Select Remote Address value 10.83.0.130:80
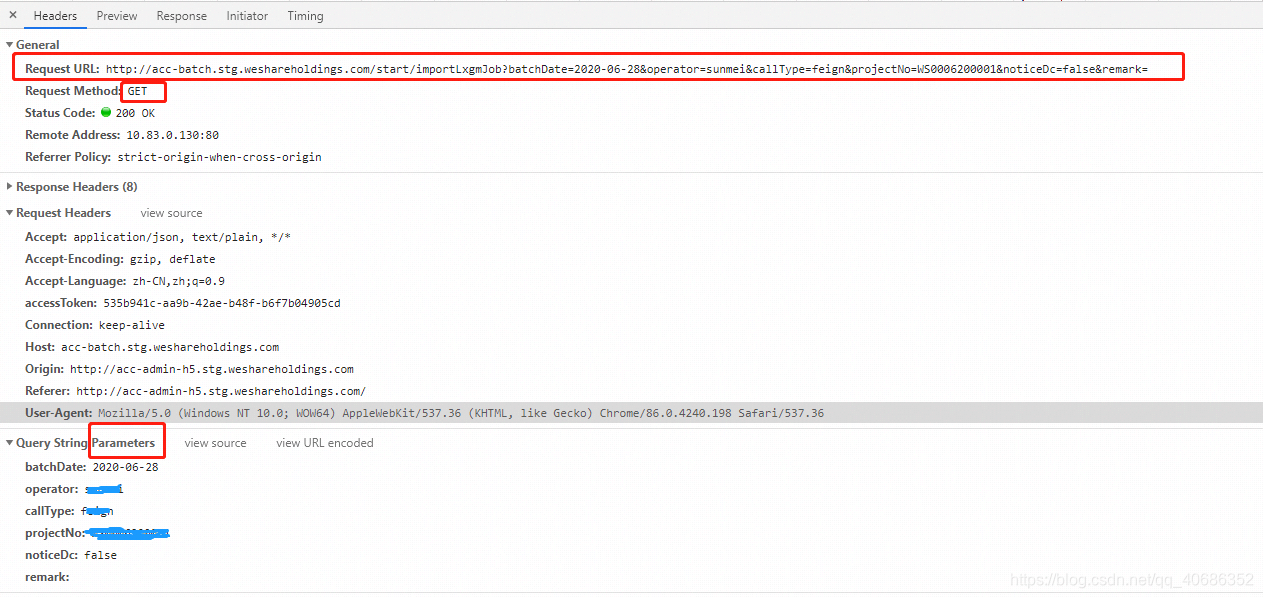This screenshot has width=1263, height=598. (x=172, y=135)
